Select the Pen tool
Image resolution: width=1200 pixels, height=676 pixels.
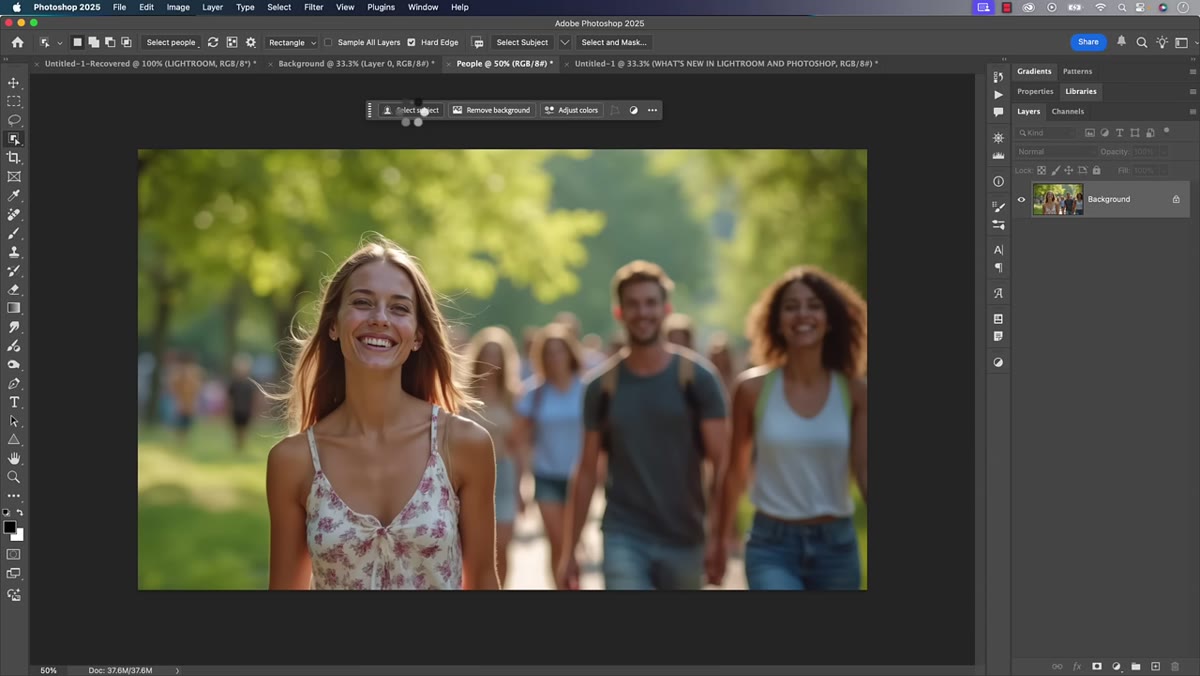pos(14,383)
